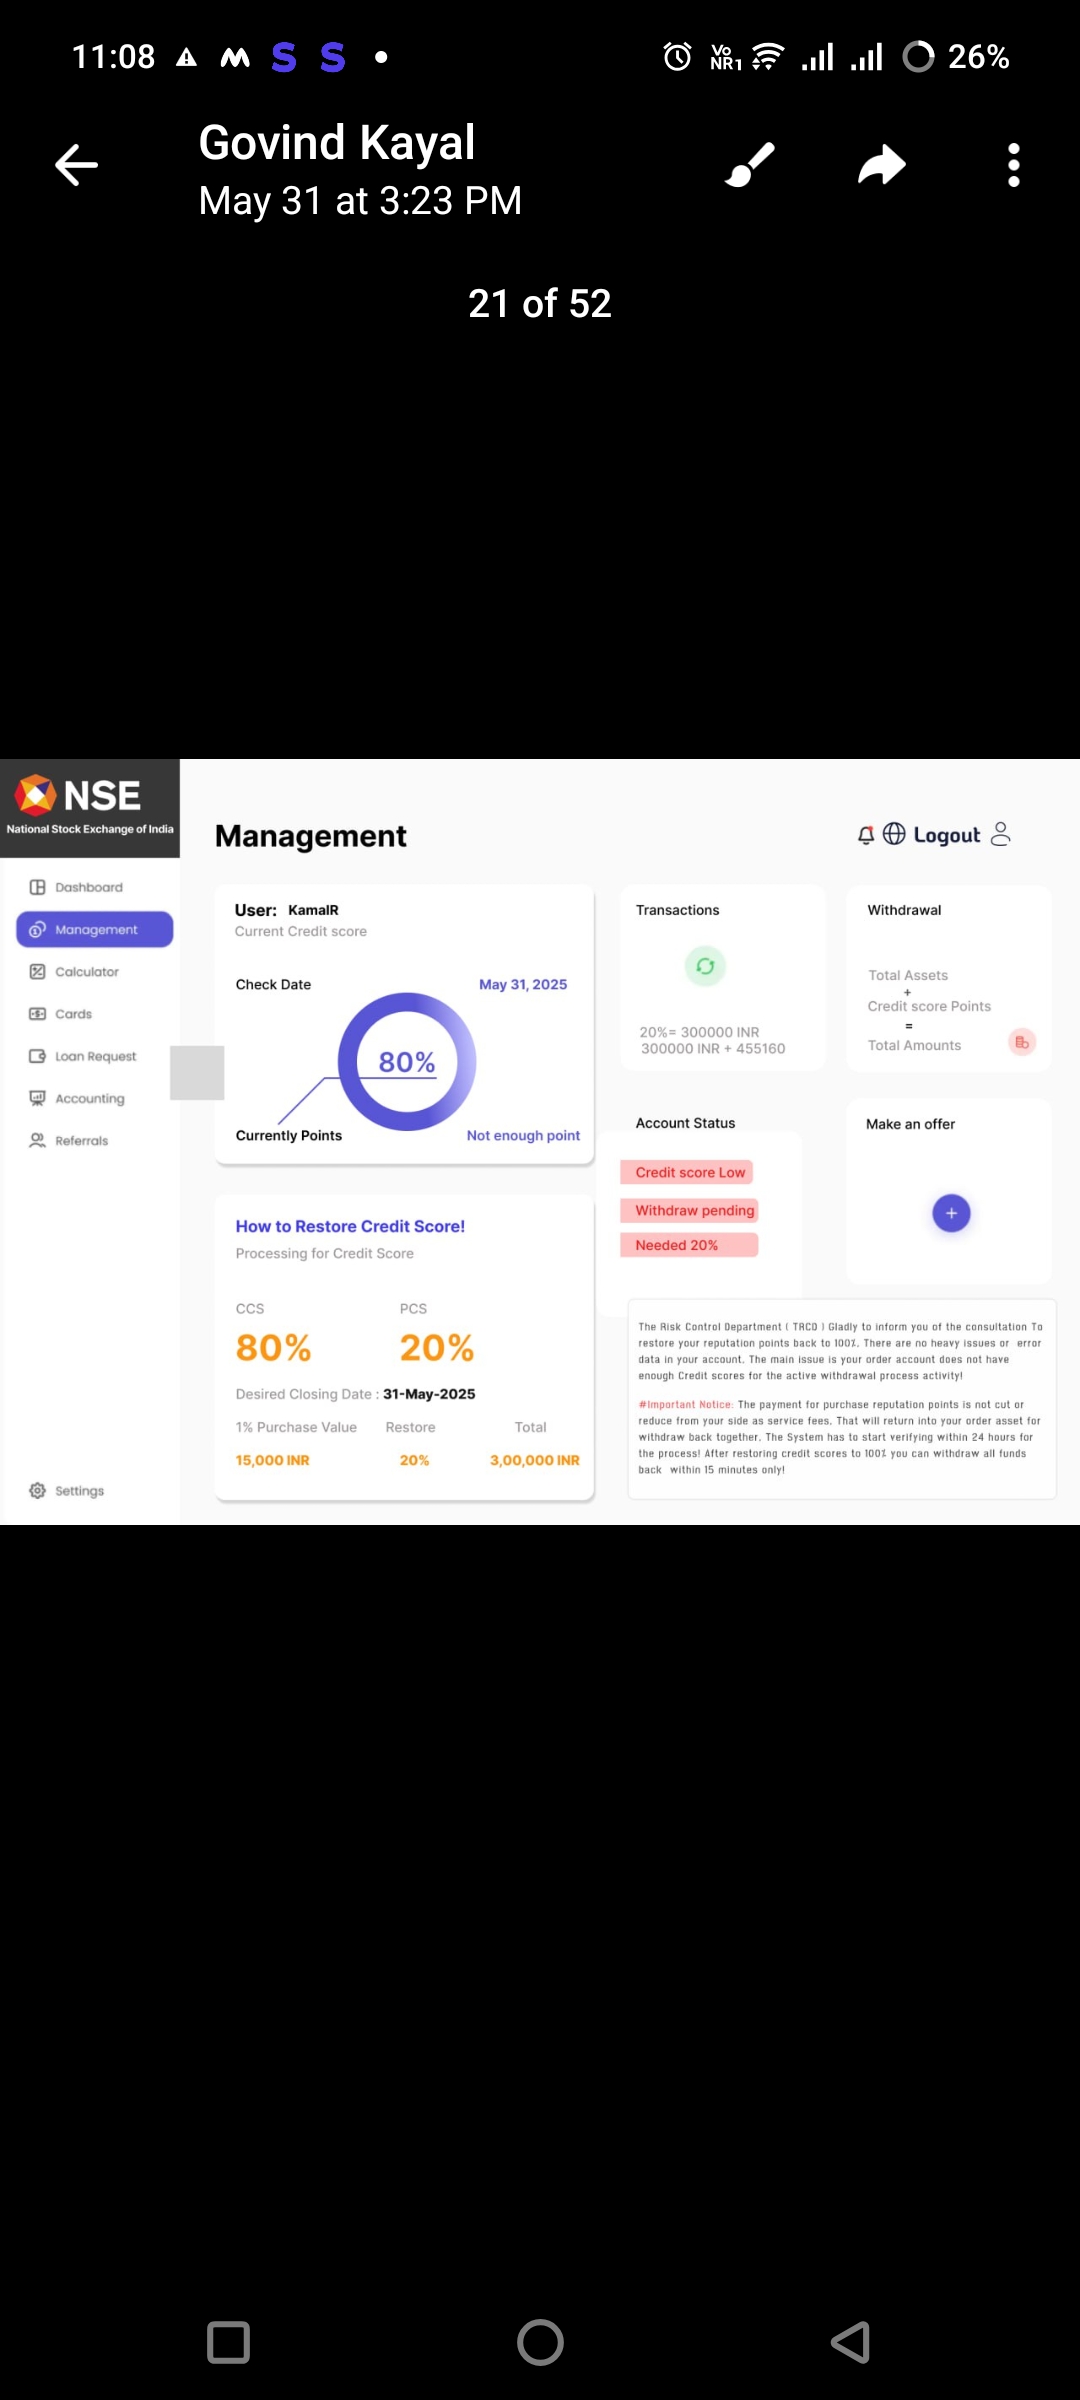
Task: Click the Logout link
Action: (x=946, y=835)
